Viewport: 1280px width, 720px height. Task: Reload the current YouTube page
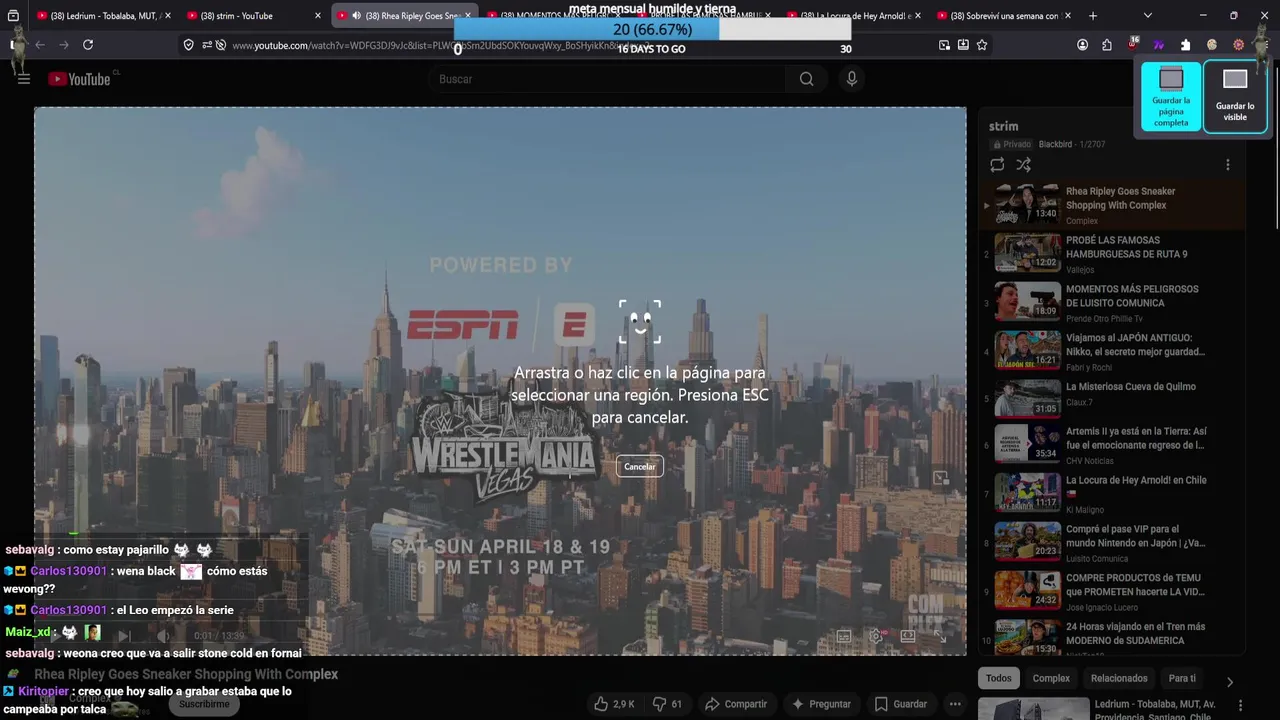coord(88,45)
